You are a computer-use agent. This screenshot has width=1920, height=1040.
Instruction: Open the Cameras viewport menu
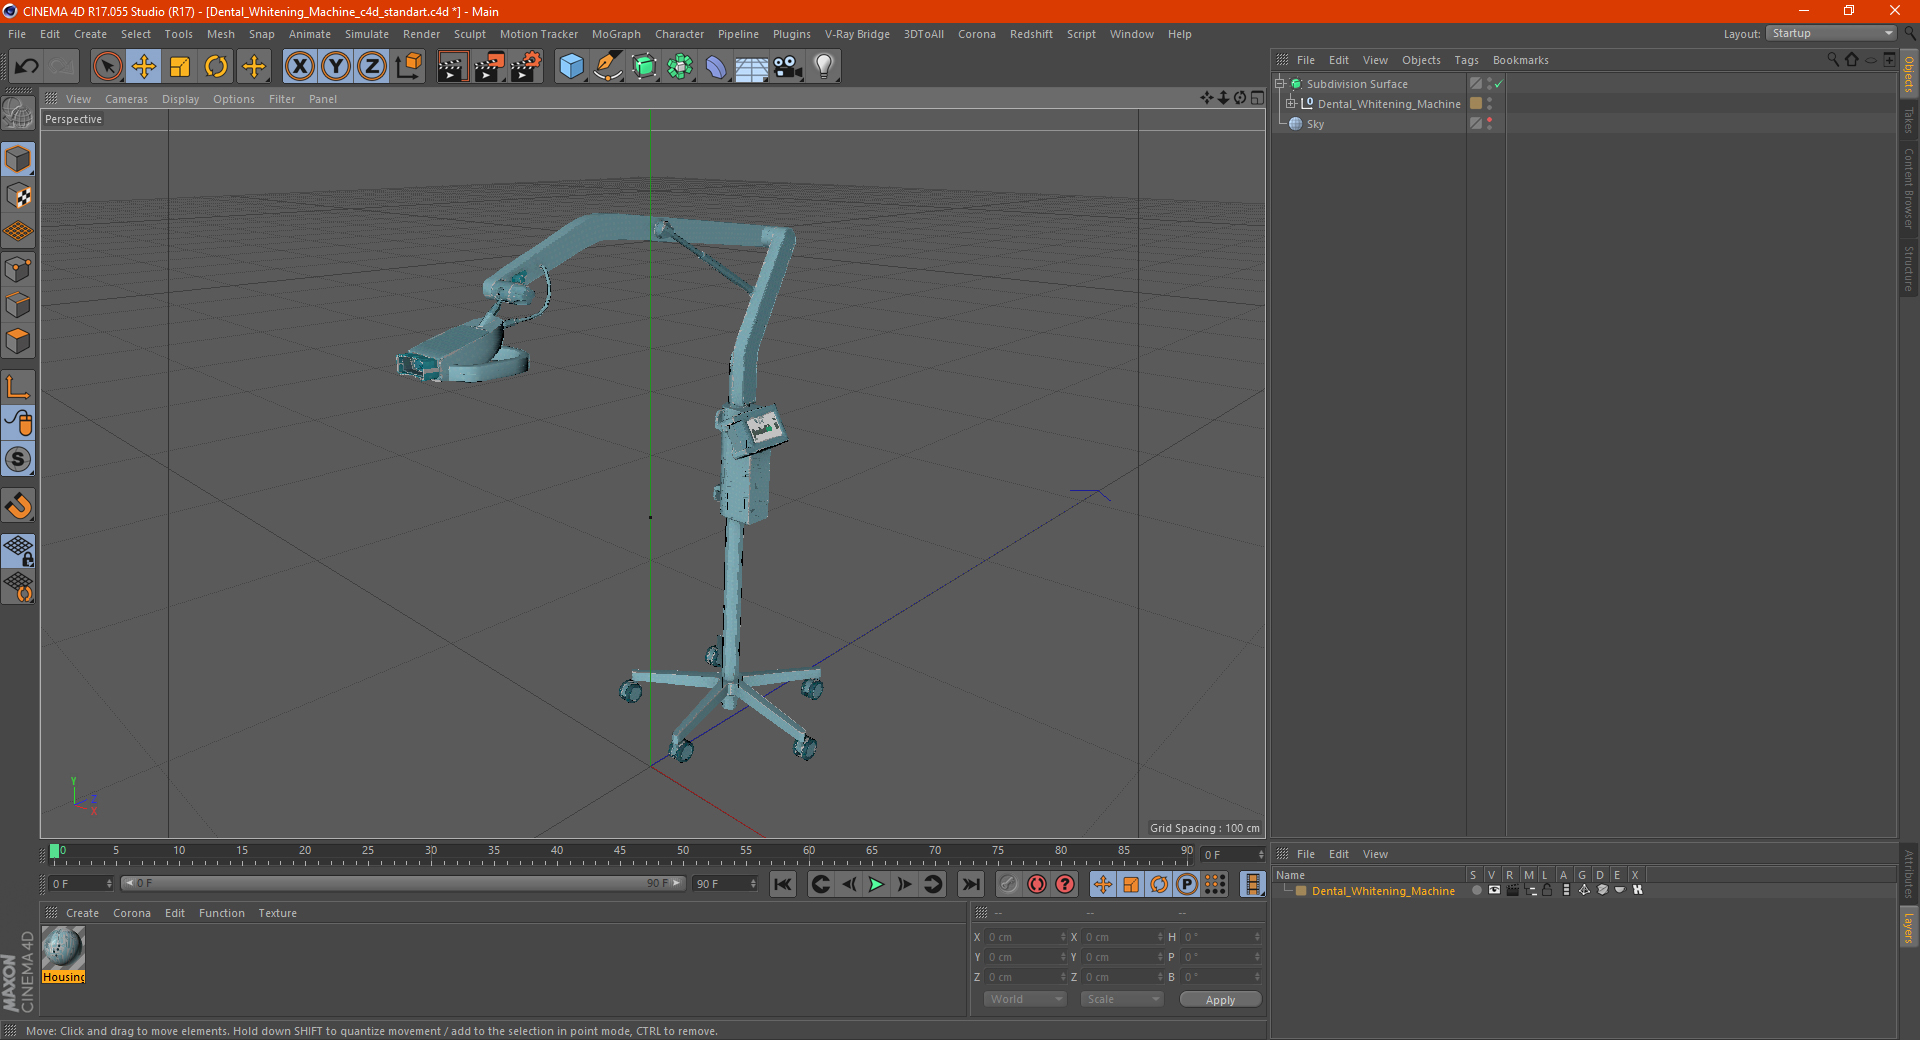tap(126, 99)
